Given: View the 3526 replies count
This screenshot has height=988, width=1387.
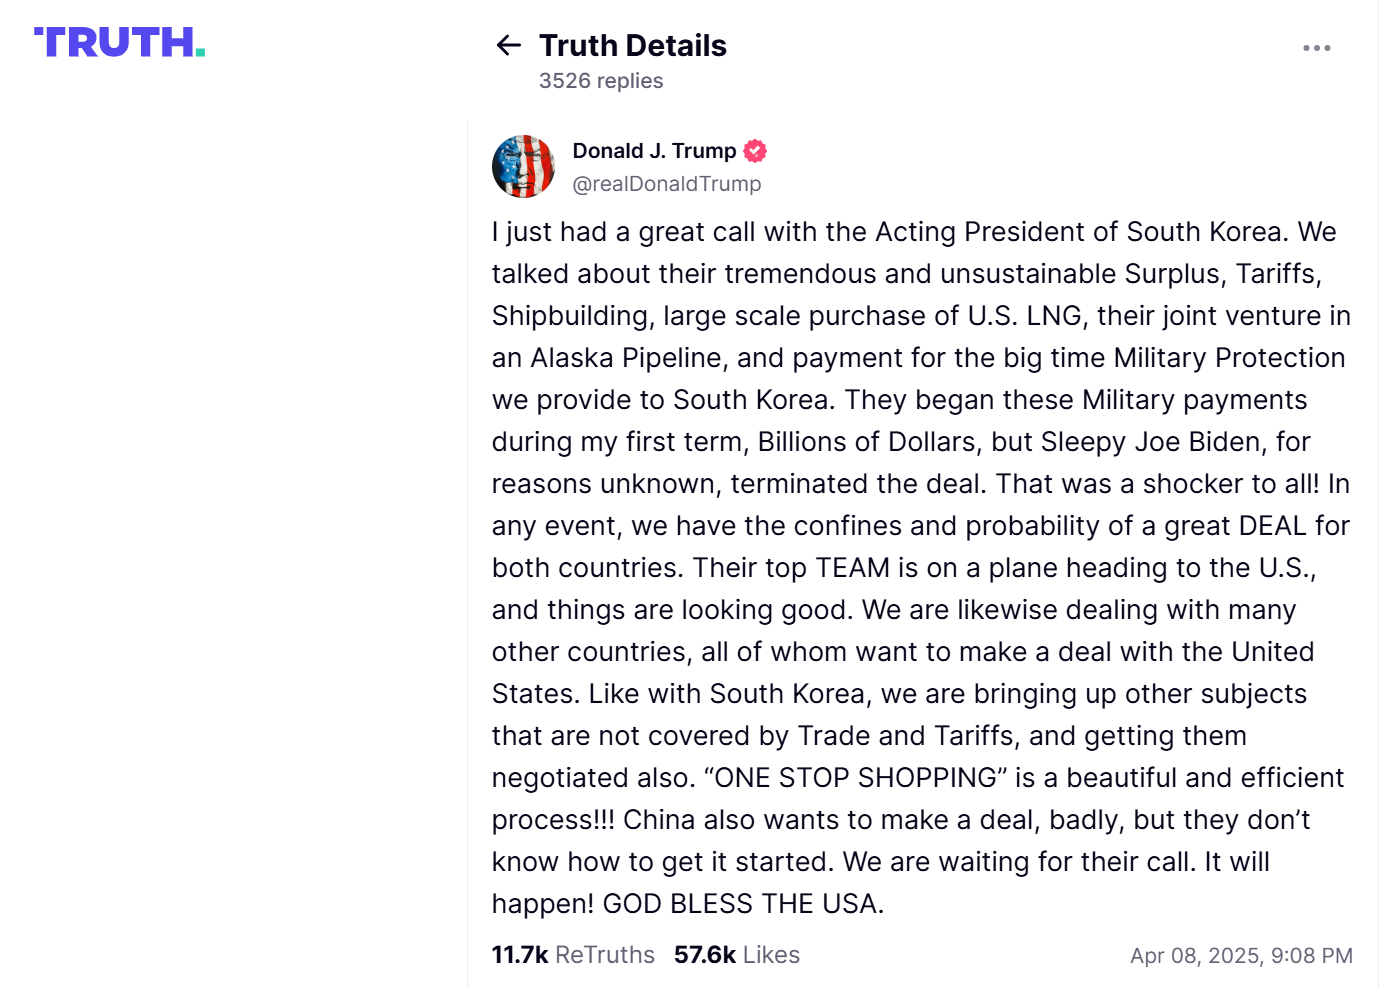Looking at the screenshot, I should tap(601, 81).
